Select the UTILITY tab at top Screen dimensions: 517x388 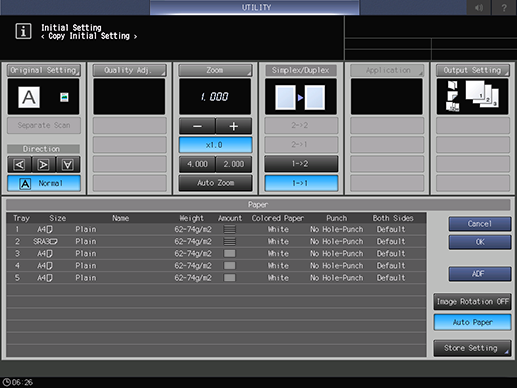(255, 7)
